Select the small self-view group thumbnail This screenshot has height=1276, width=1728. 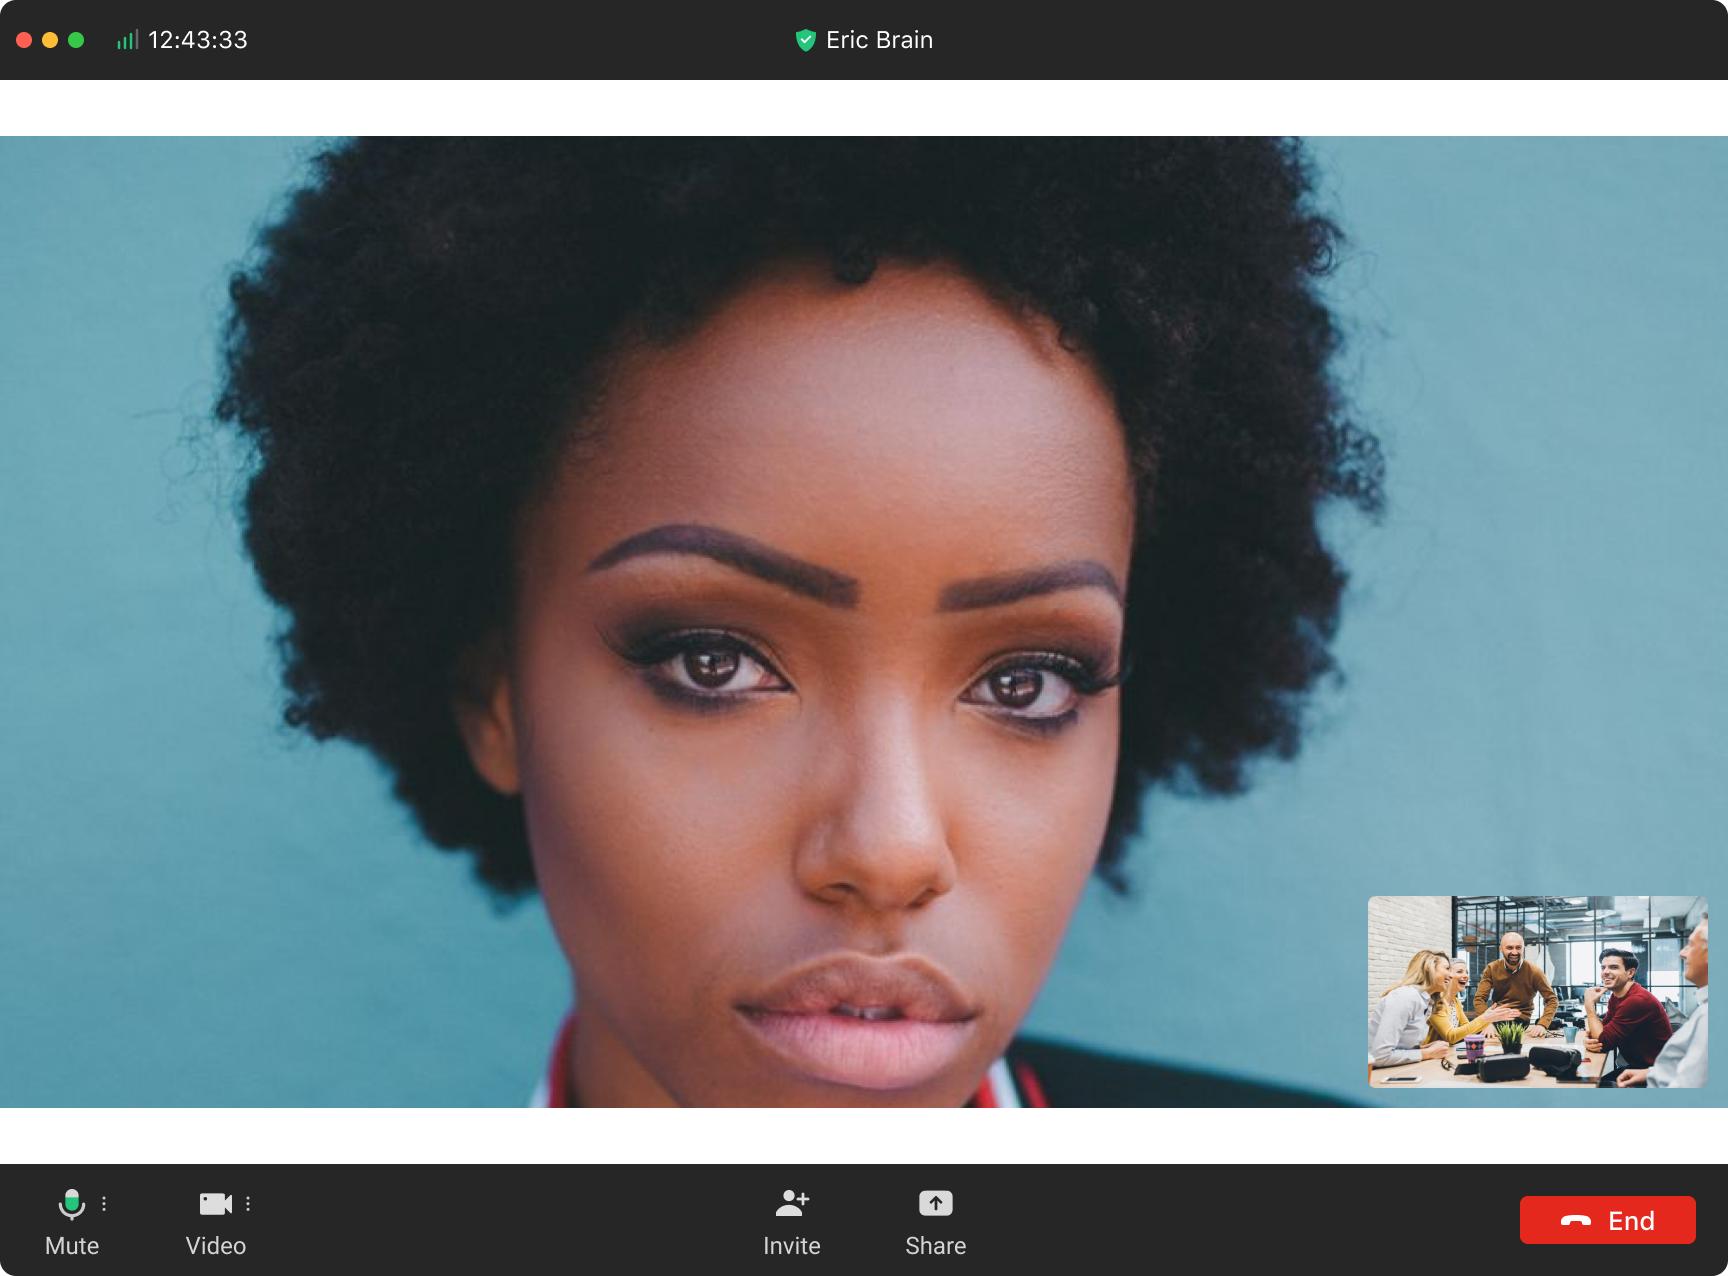1537,991
